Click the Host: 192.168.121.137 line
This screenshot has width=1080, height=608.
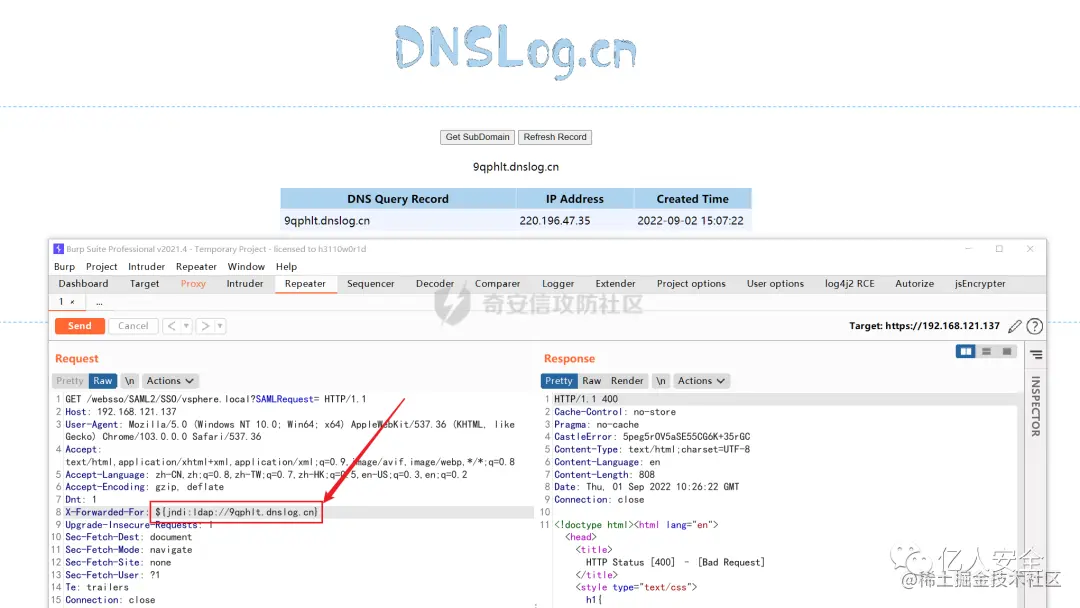pyautogui.click(x=121, y=412)
